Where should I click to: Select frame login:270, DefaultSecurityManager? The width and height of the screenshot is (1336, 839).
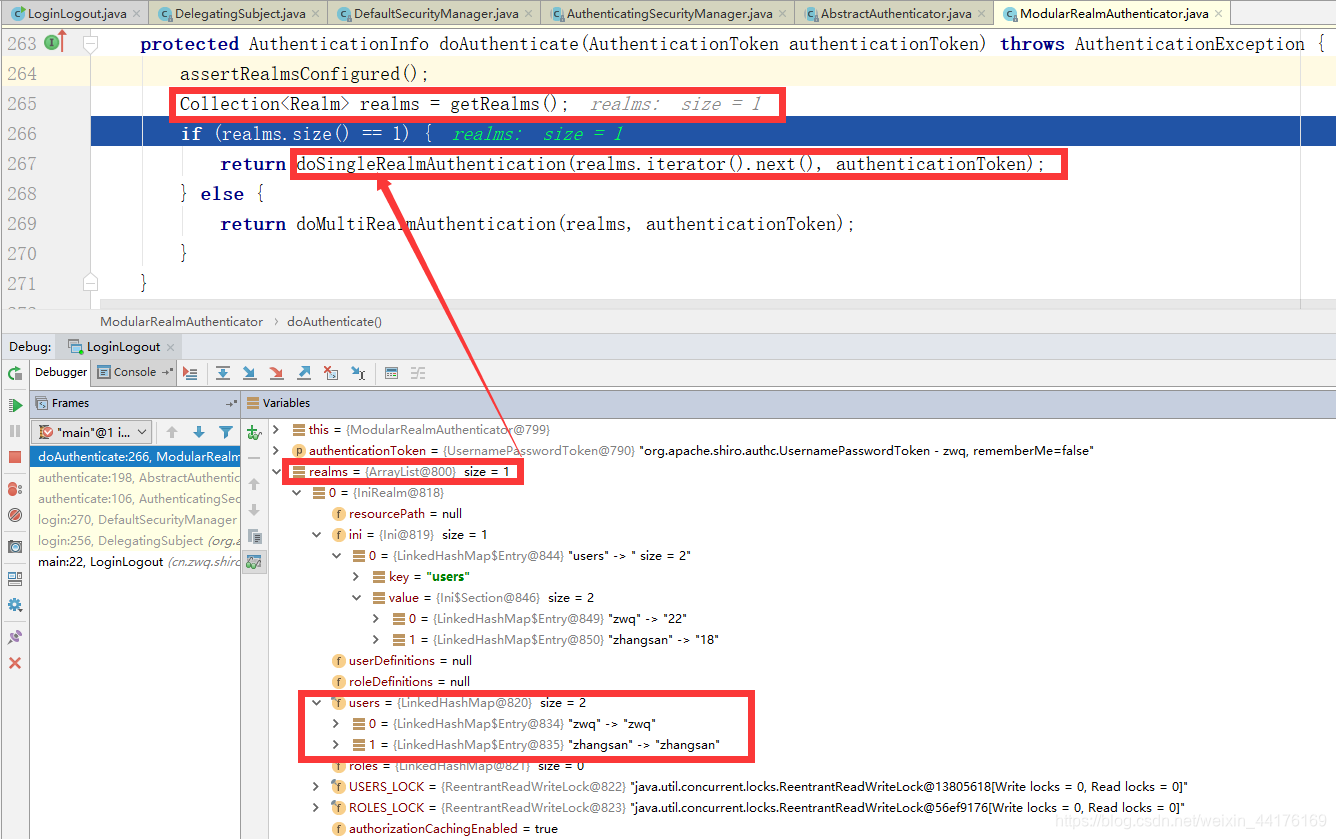coord(135,520)
